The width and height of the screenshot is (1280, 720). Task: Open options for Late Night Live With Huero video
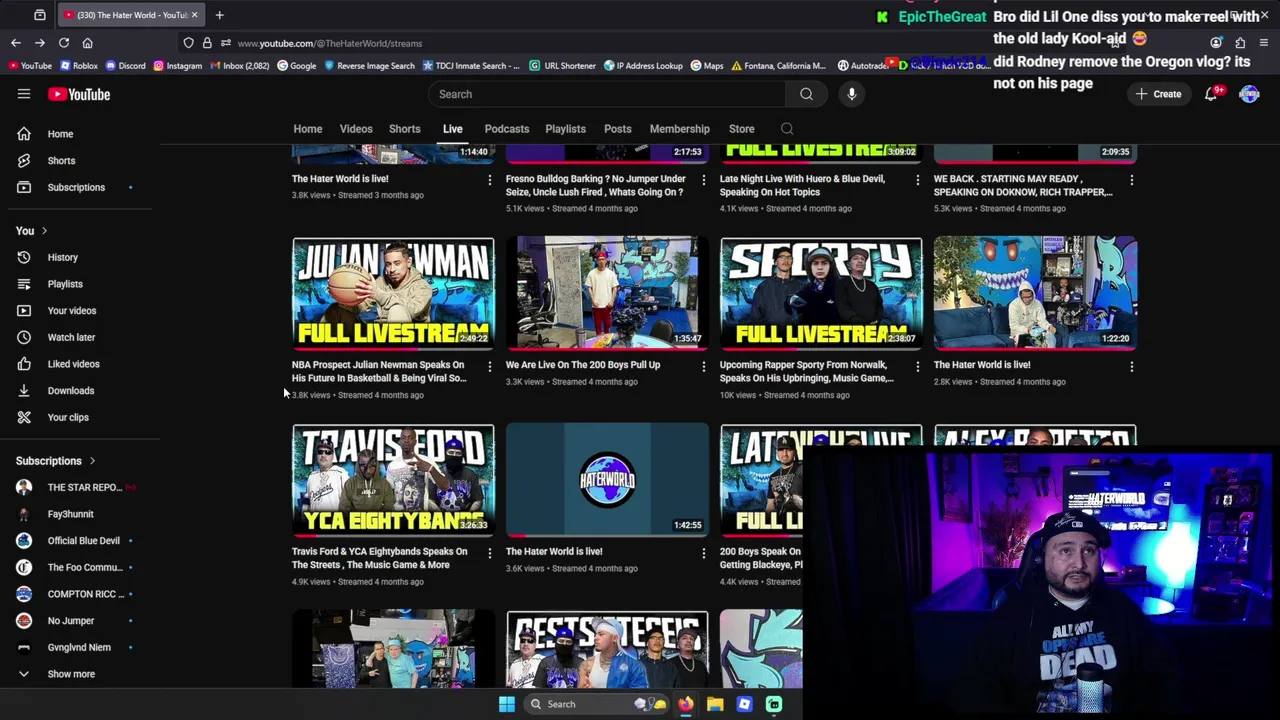click(x=917, y=180)
